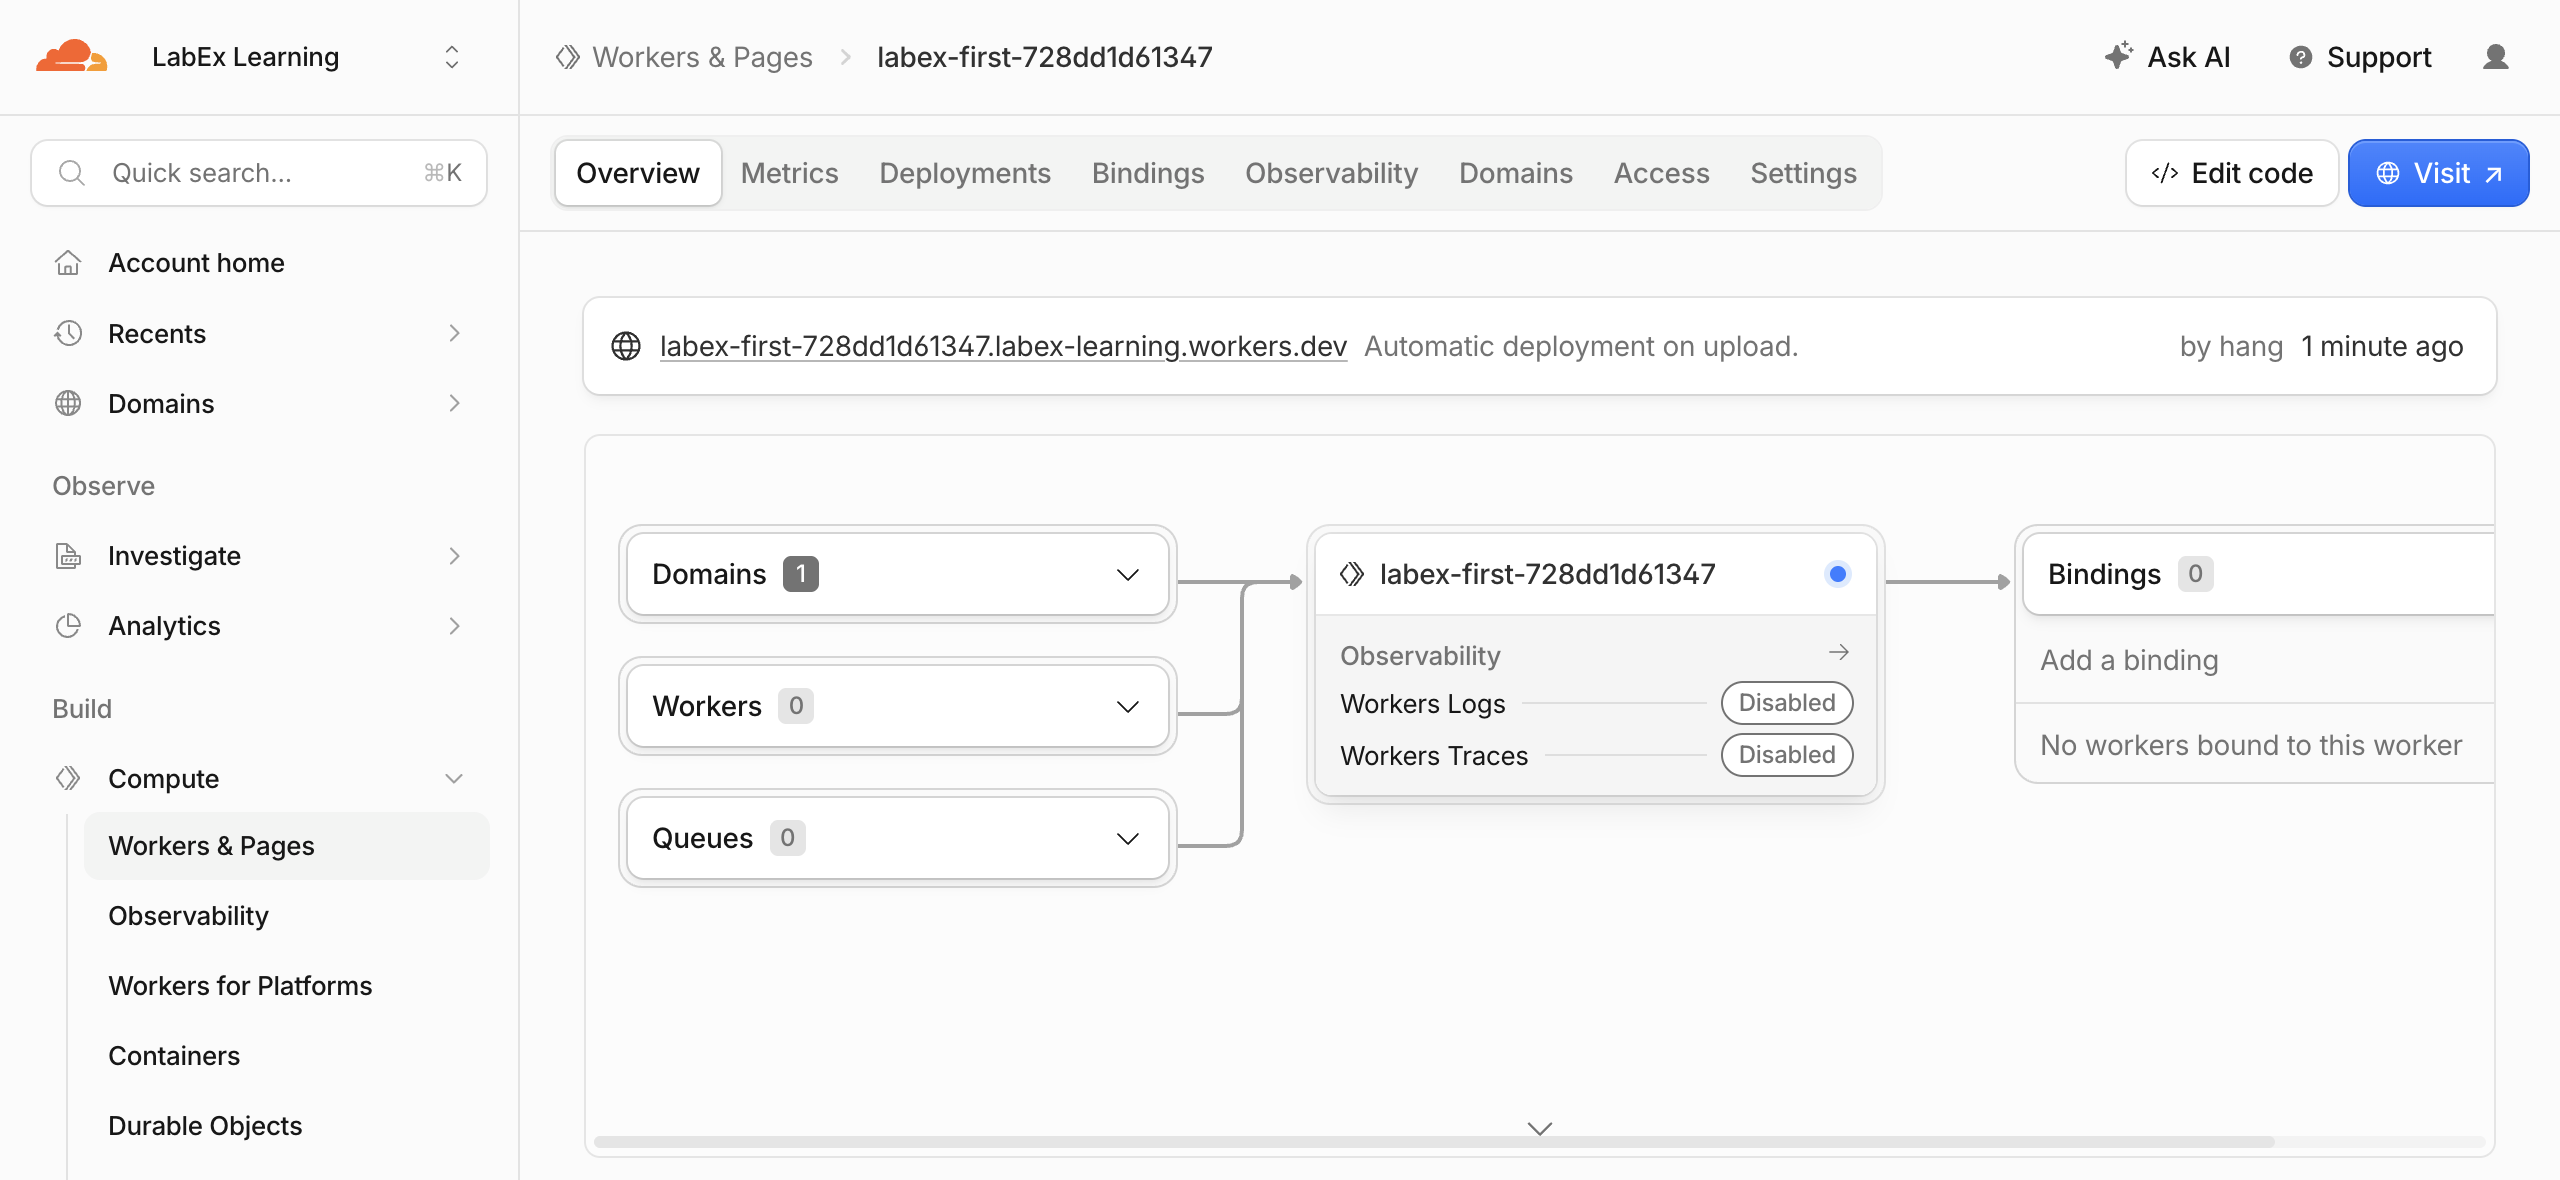Screen dimensions: 2560x1180
Task: Click the labex-first-728dd1d61347 breadcrumb title
Action: tap(1044, 57)
